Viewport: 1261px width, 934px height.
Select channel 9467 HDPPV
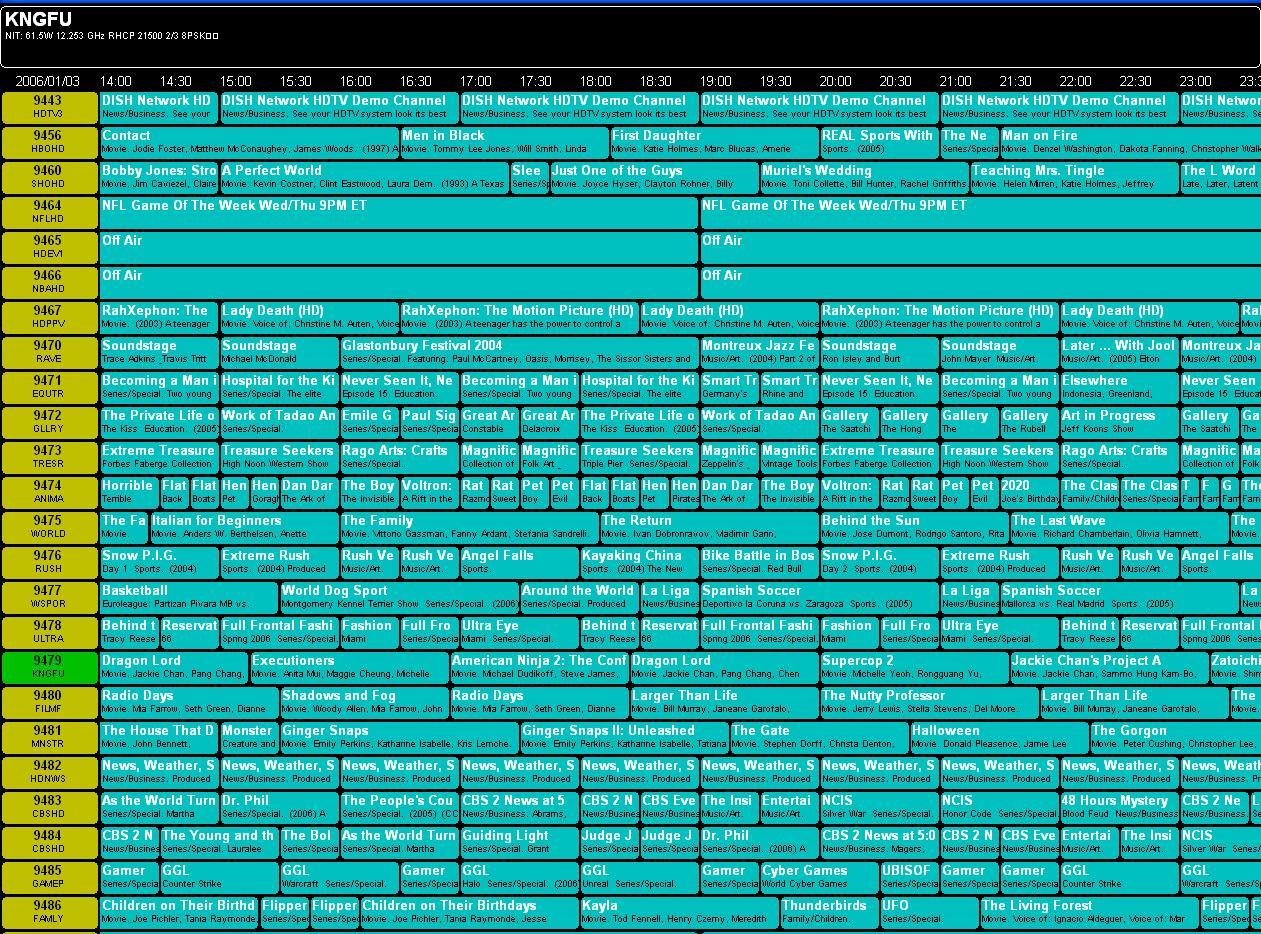(49, 317)
